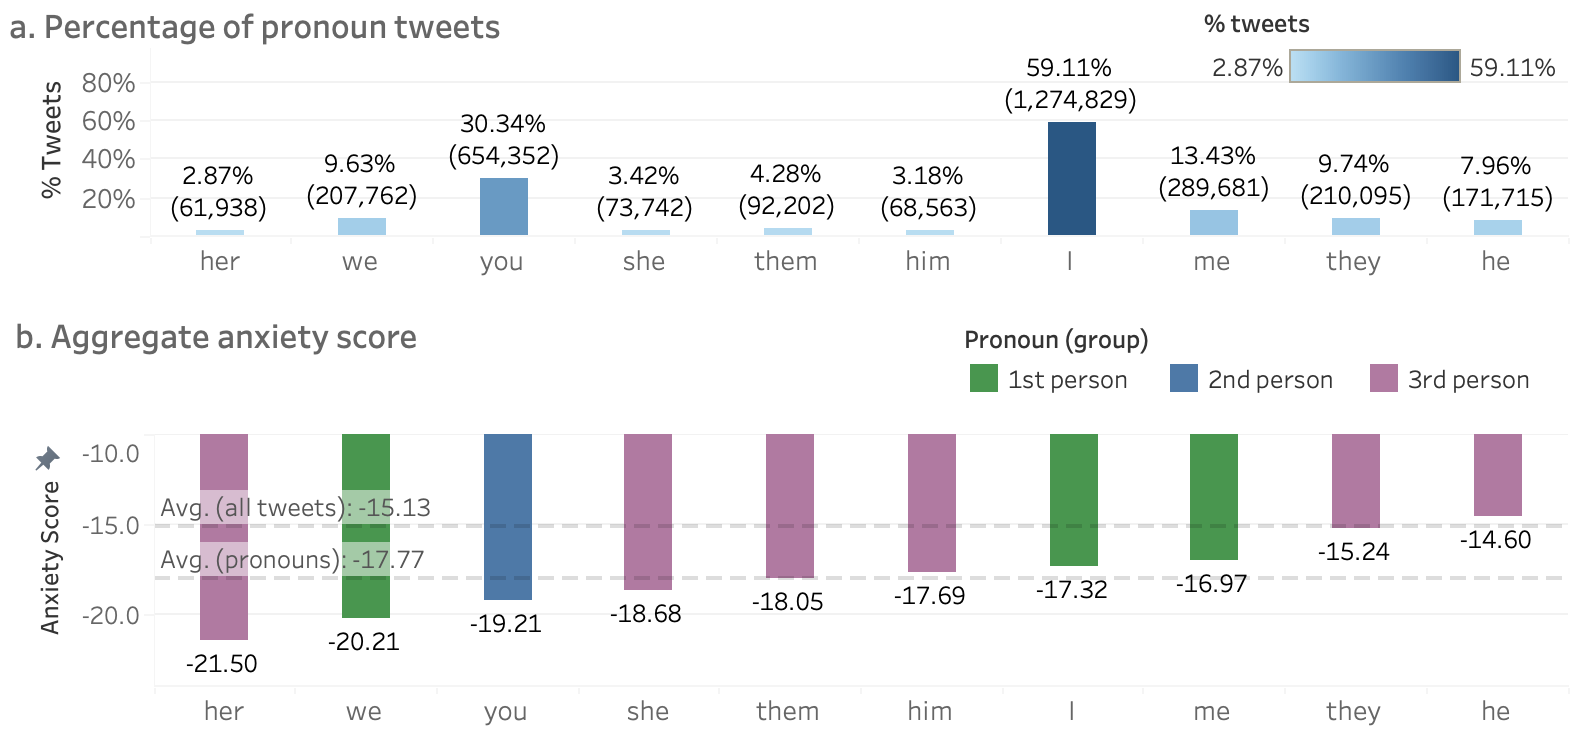The height and width of the screenshot is (740, 1572).
Task: Select the green anxiety bar labeled -17.32
Action: click(1073, 499)
